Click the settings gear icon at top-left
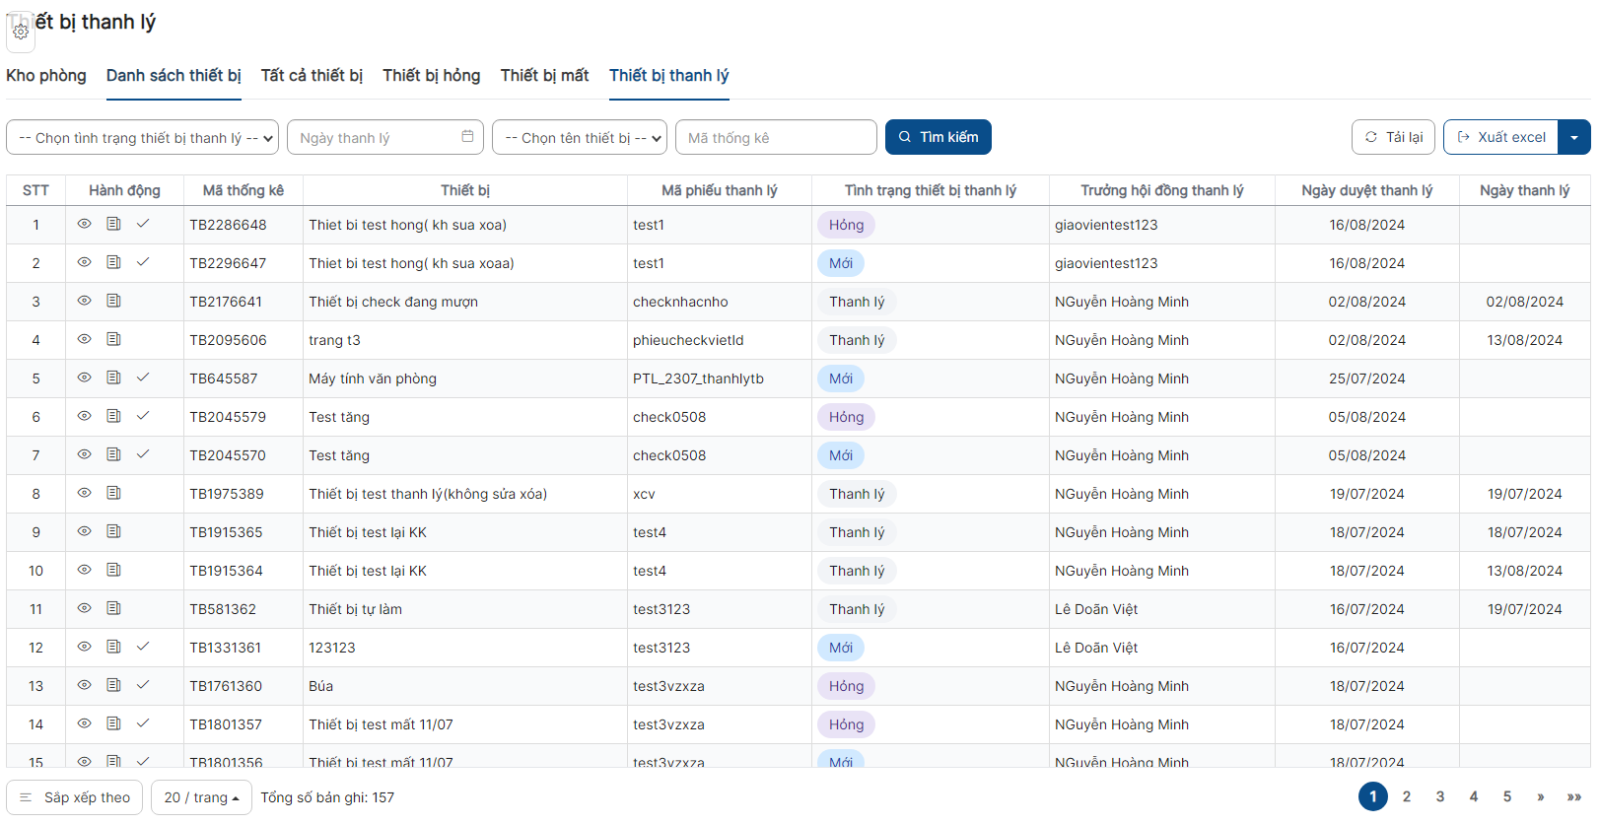Image resolution: width=1600 pixels, height=825 pixels. (20, 31)
